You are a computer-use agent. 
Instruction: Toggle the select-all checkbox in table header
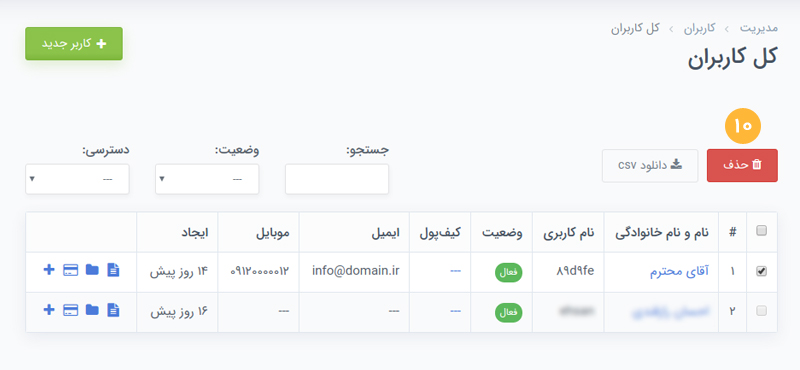point(761,231)
